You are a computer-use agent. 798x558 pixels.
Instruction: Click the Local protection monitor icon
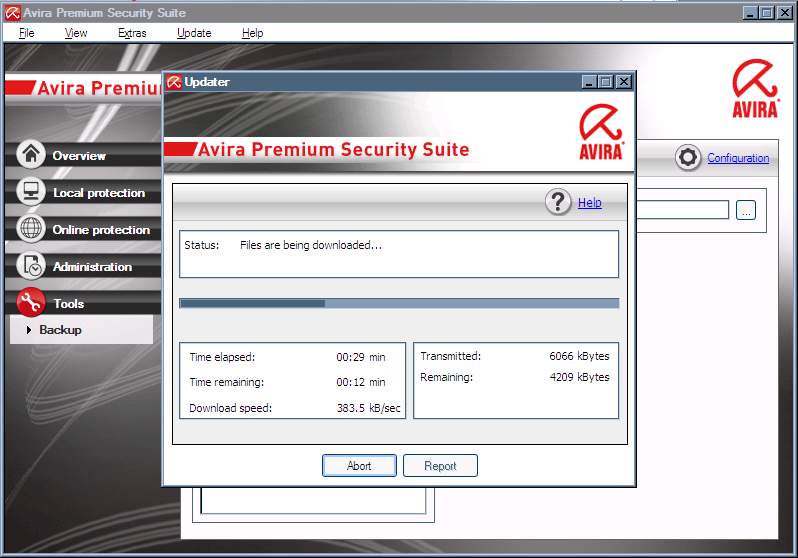pos(32,191)
